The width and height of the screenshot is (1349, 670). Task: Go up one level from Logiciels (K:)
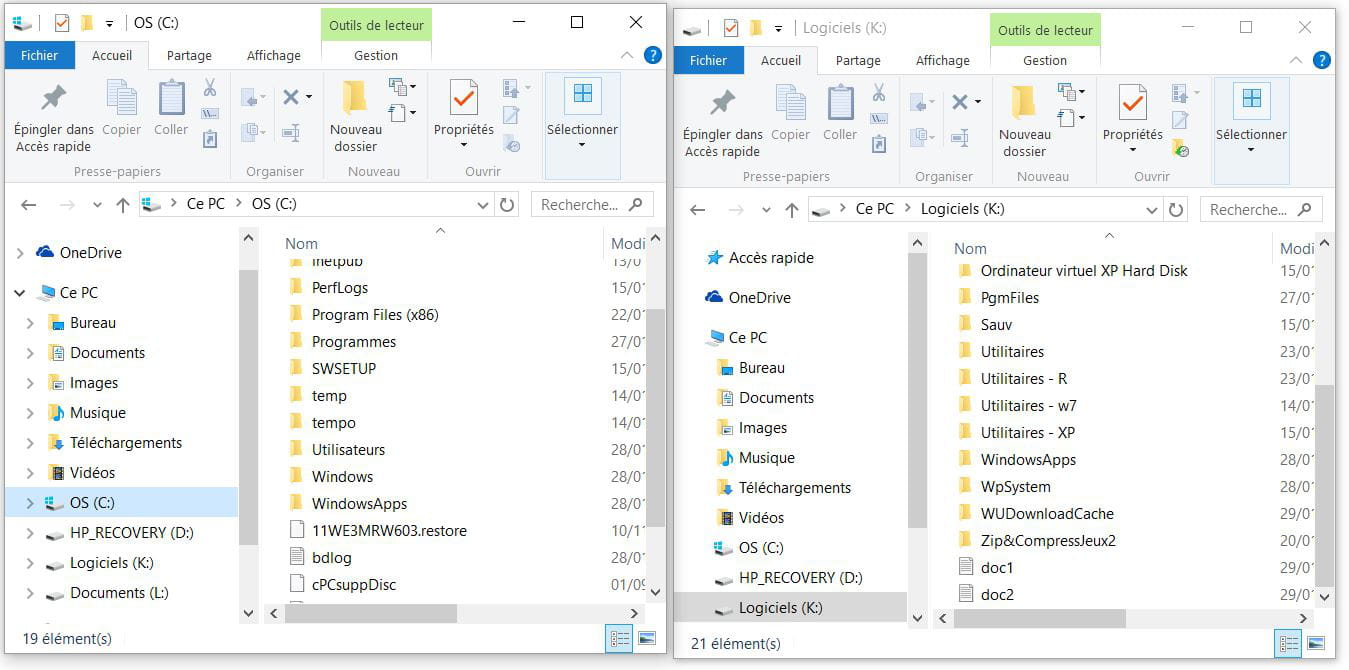click(x=791, y=210)
